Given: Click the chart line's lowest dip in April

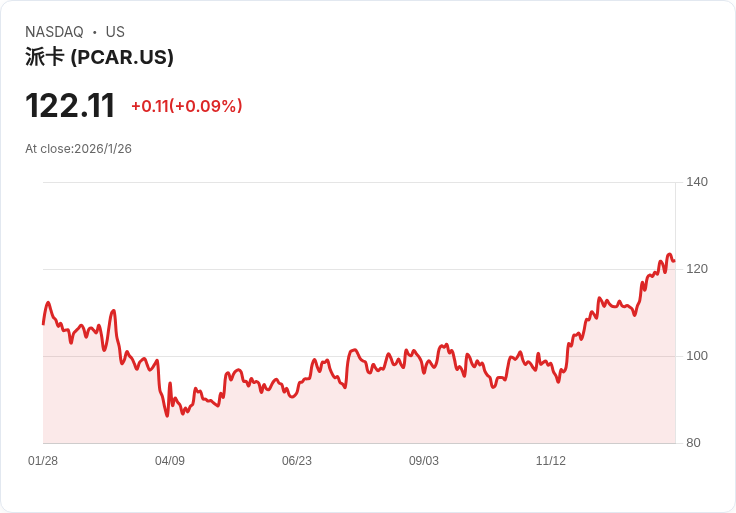Looking at the screenshot, I should [167, 415].
